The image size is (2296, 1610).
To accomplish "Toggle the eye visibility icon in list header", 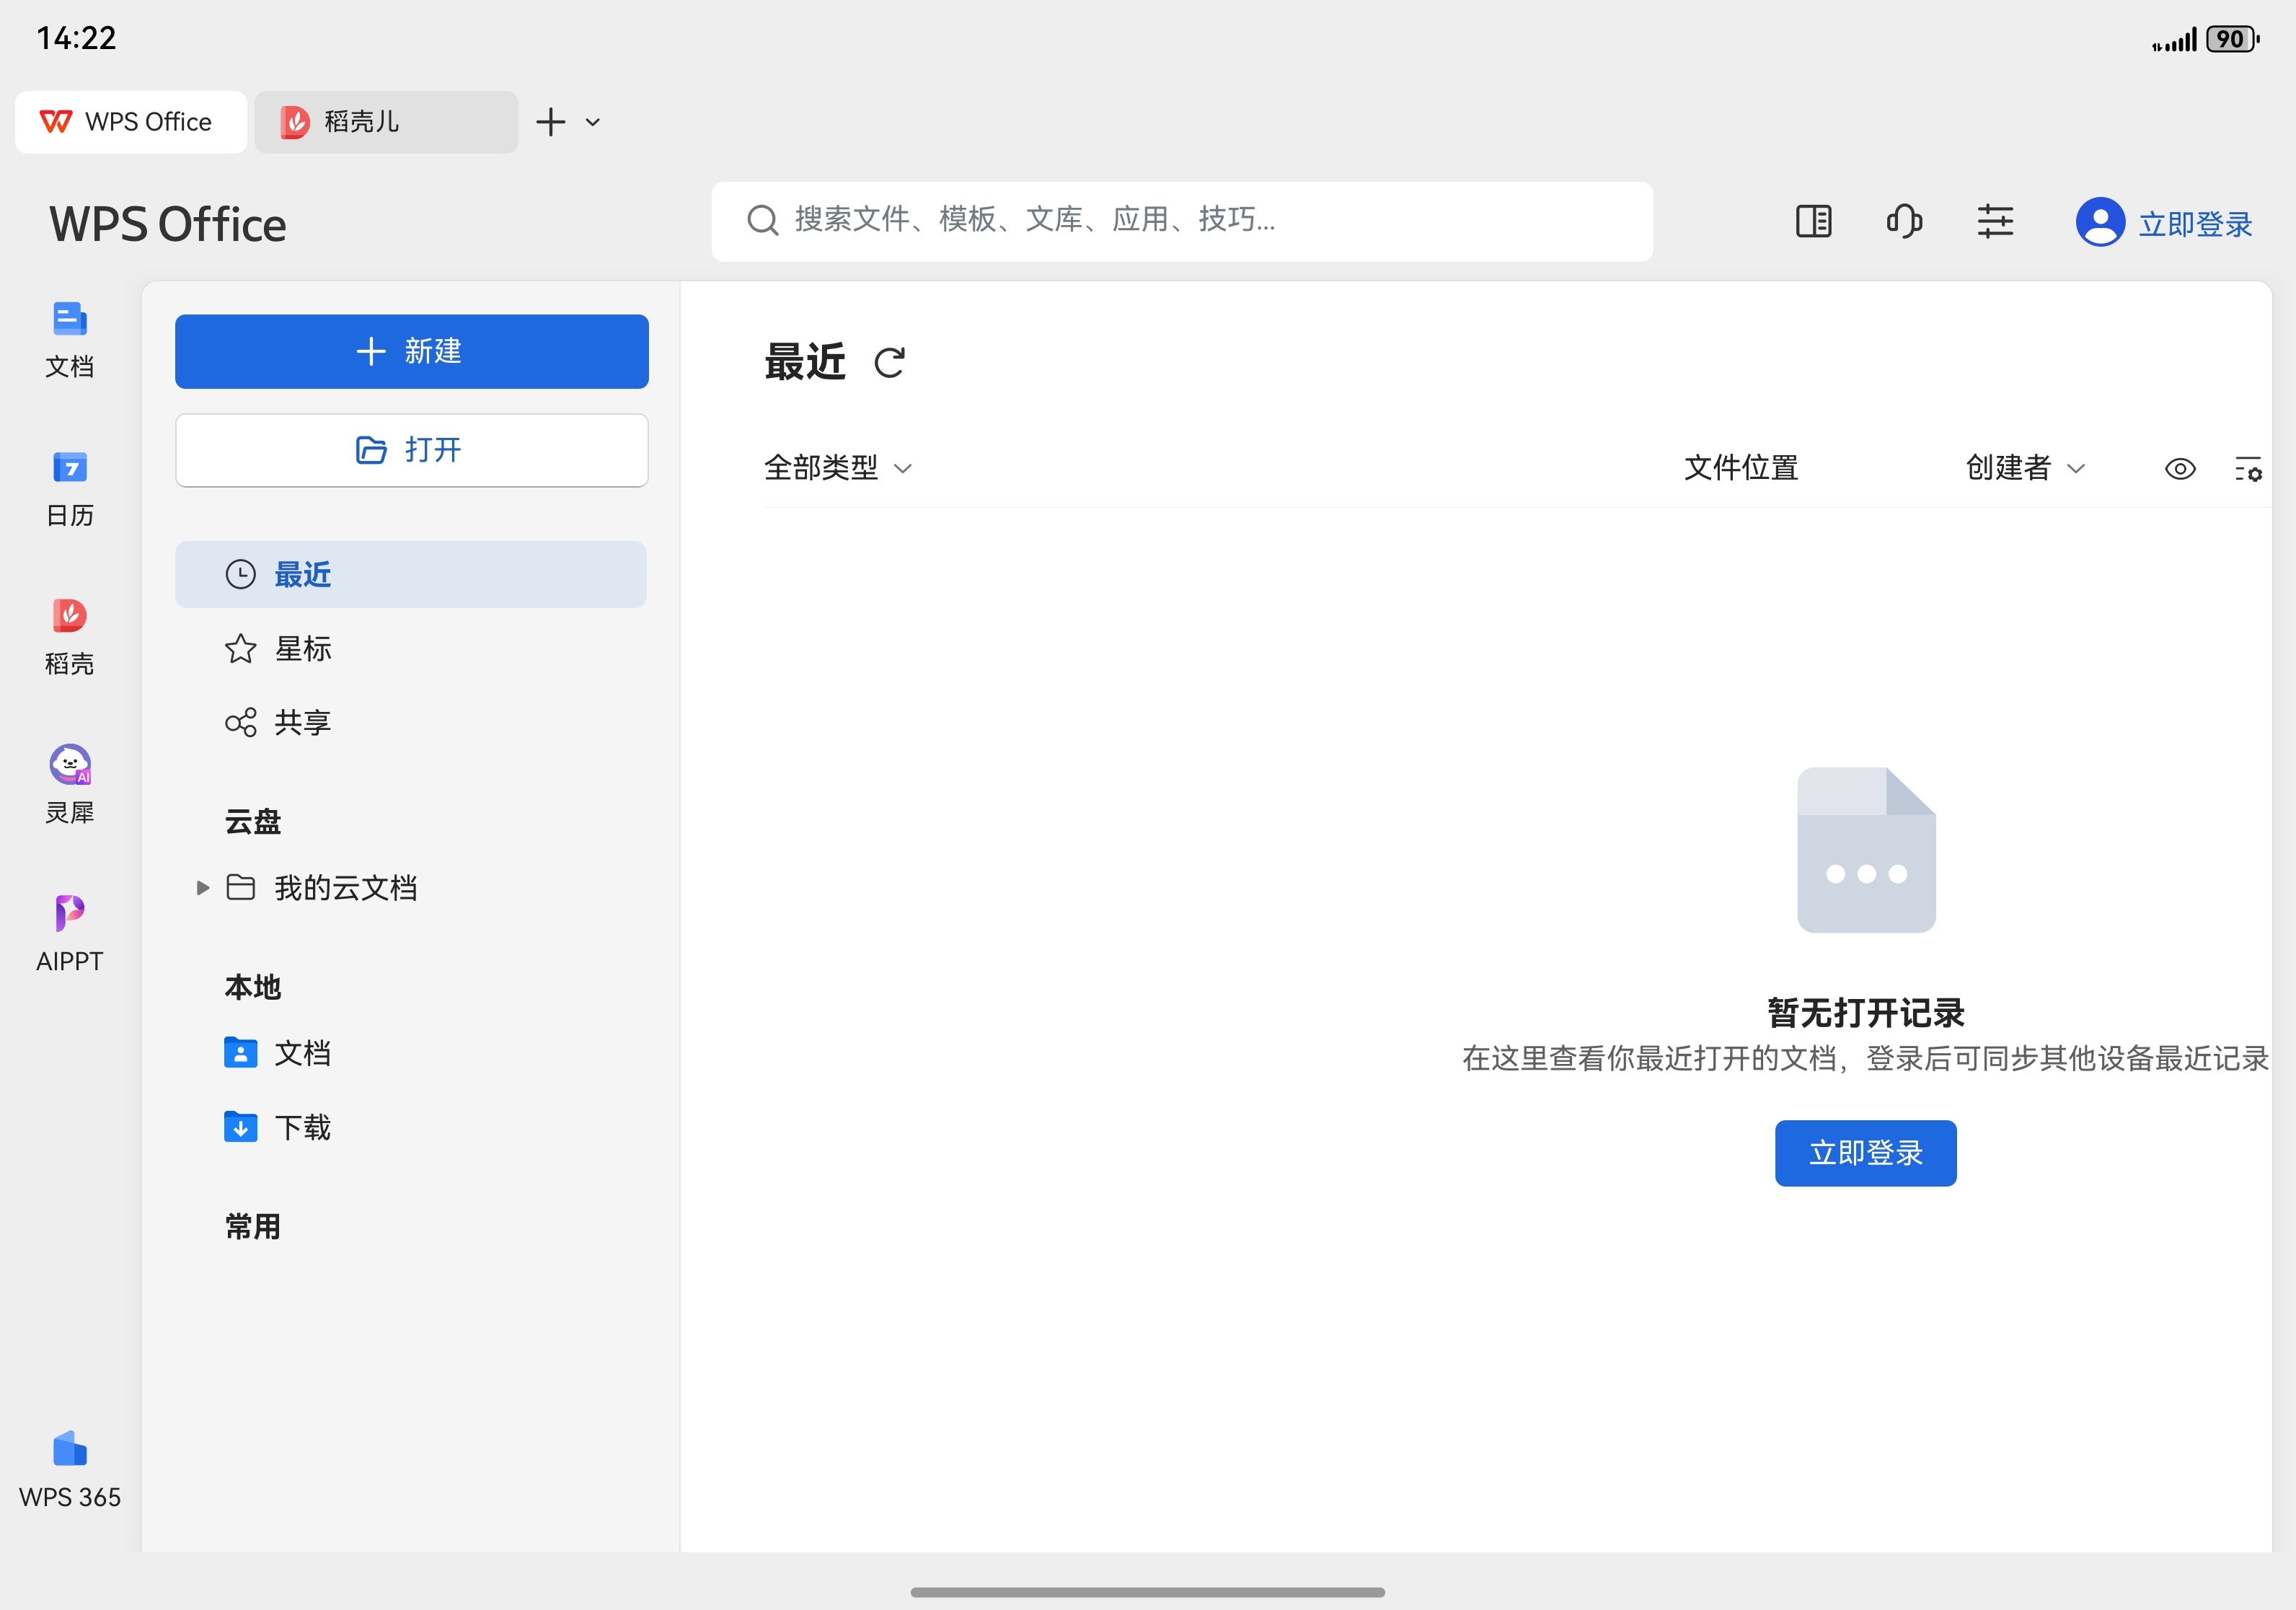I will 2180,468.
